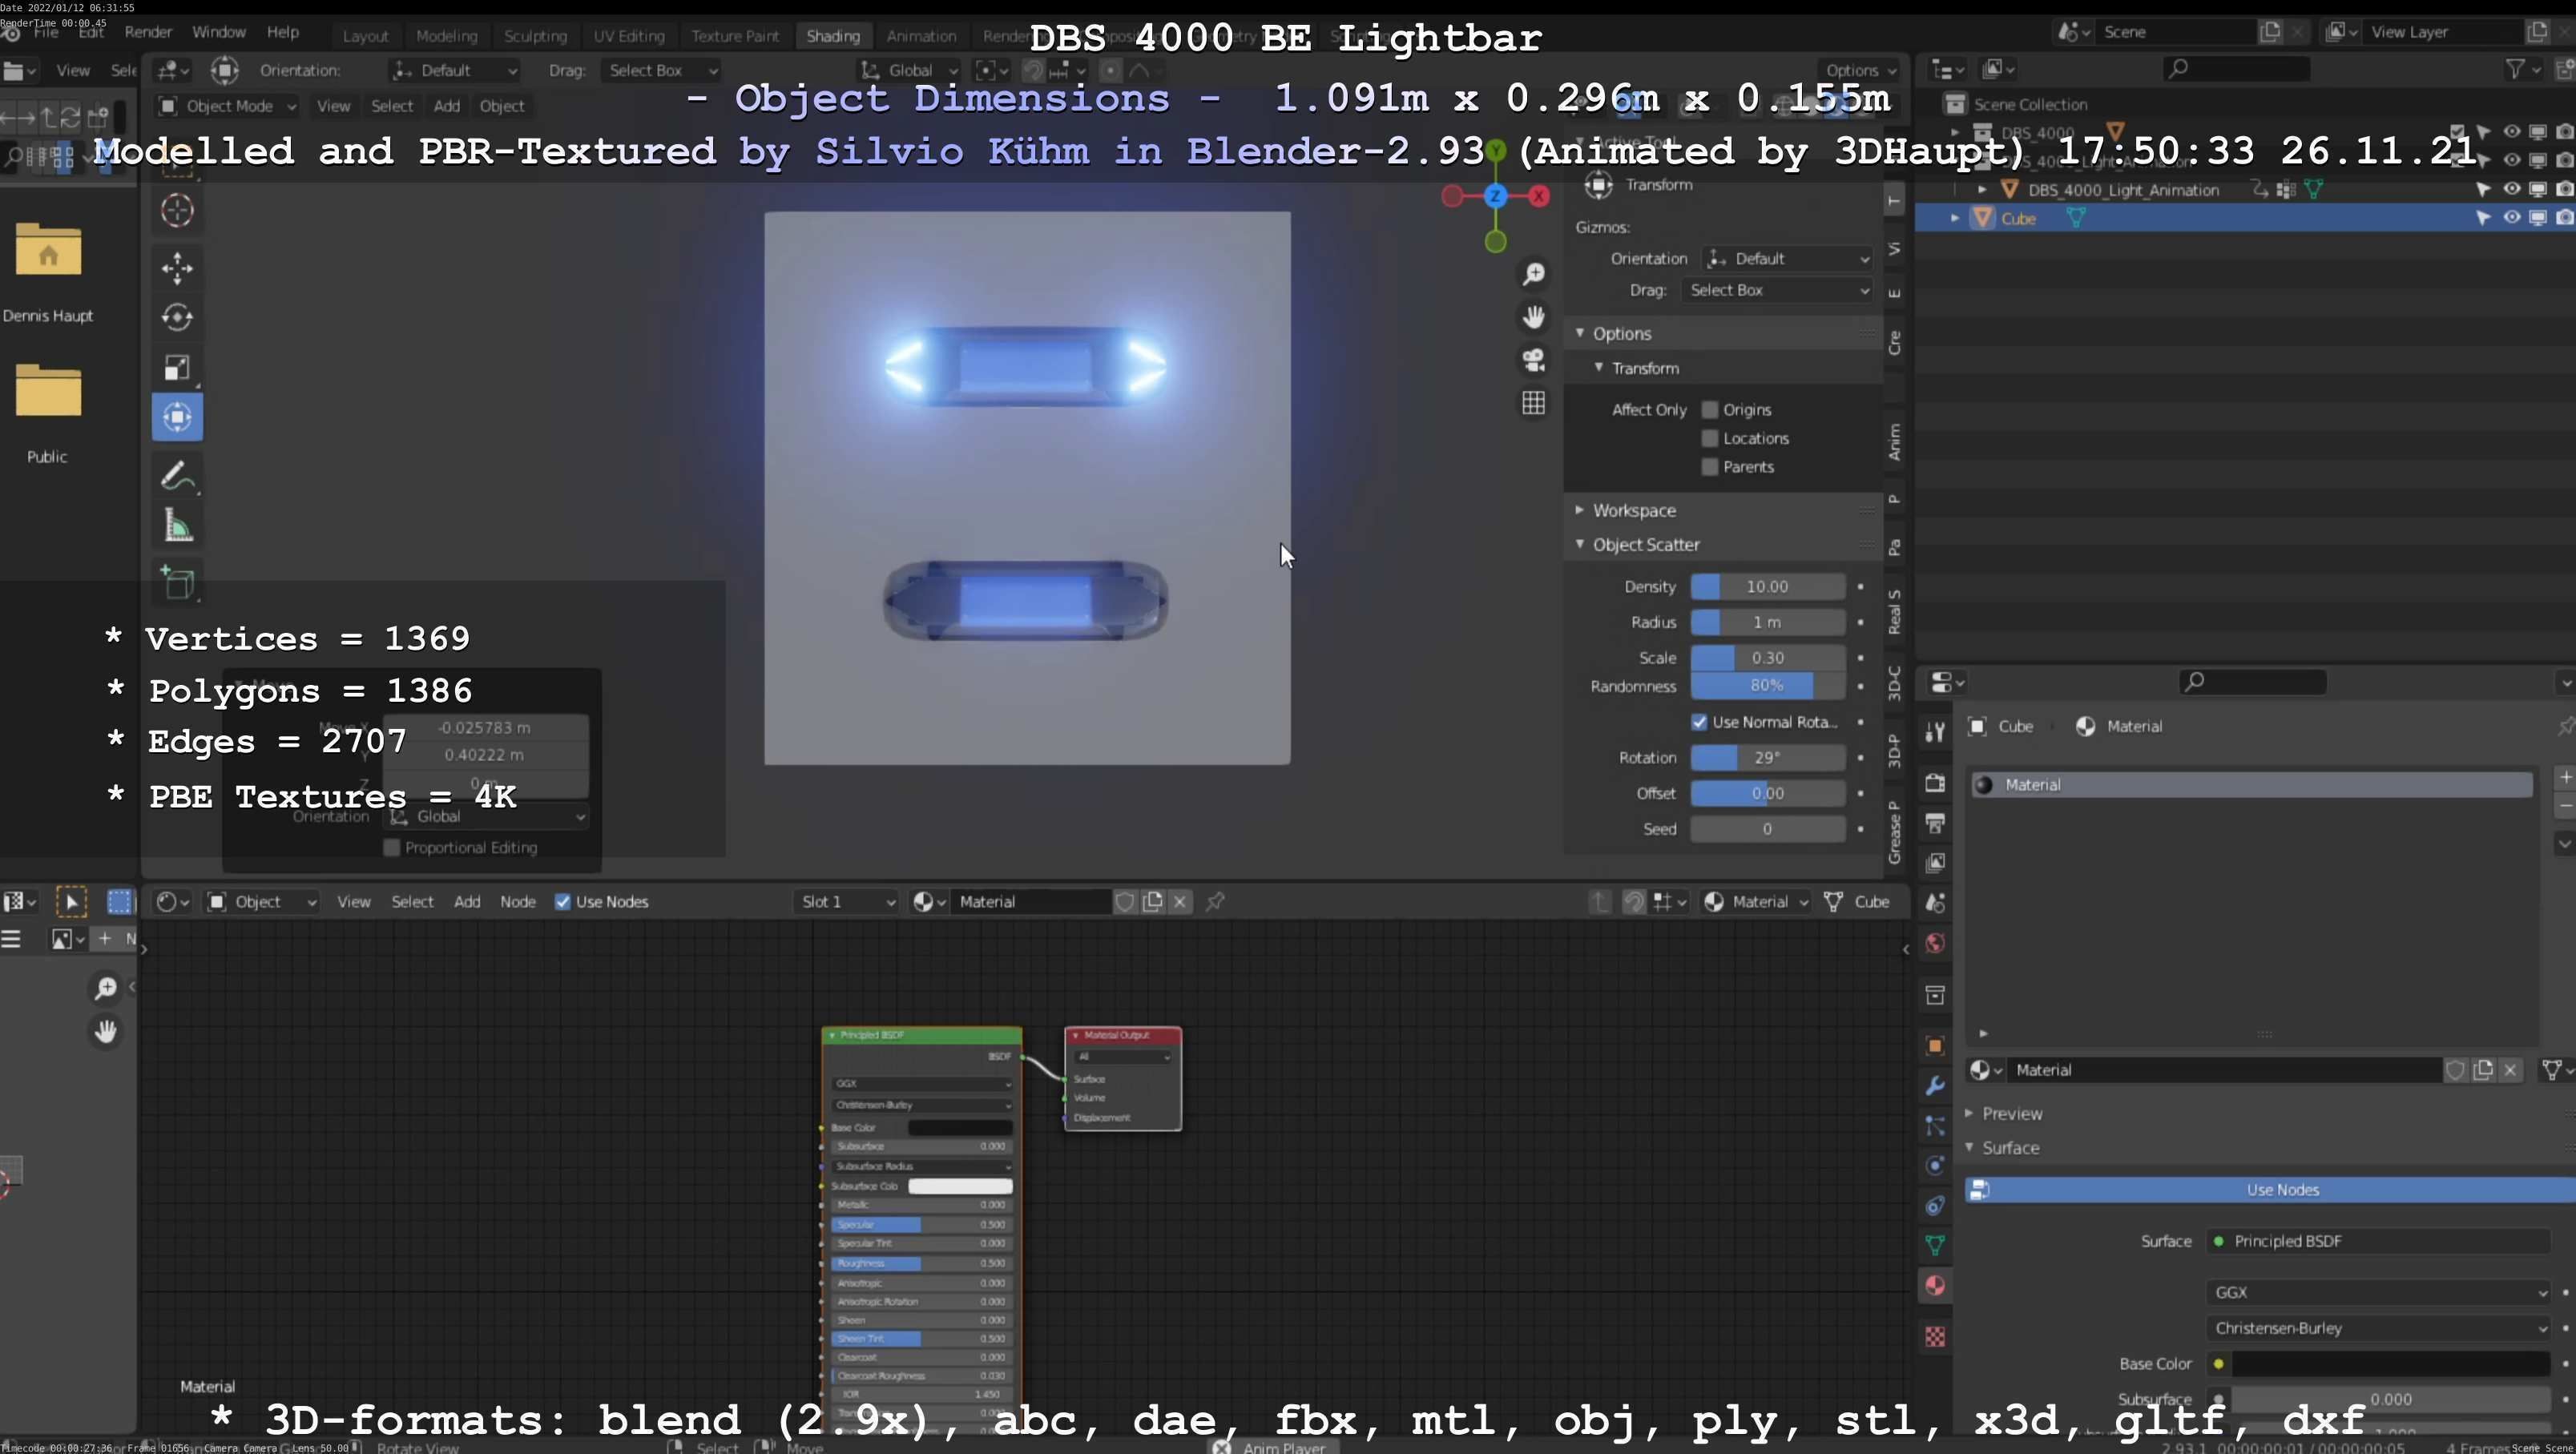2576x1454 pixels.
Task: Select the active Transform tool
Action: point(177,417)
